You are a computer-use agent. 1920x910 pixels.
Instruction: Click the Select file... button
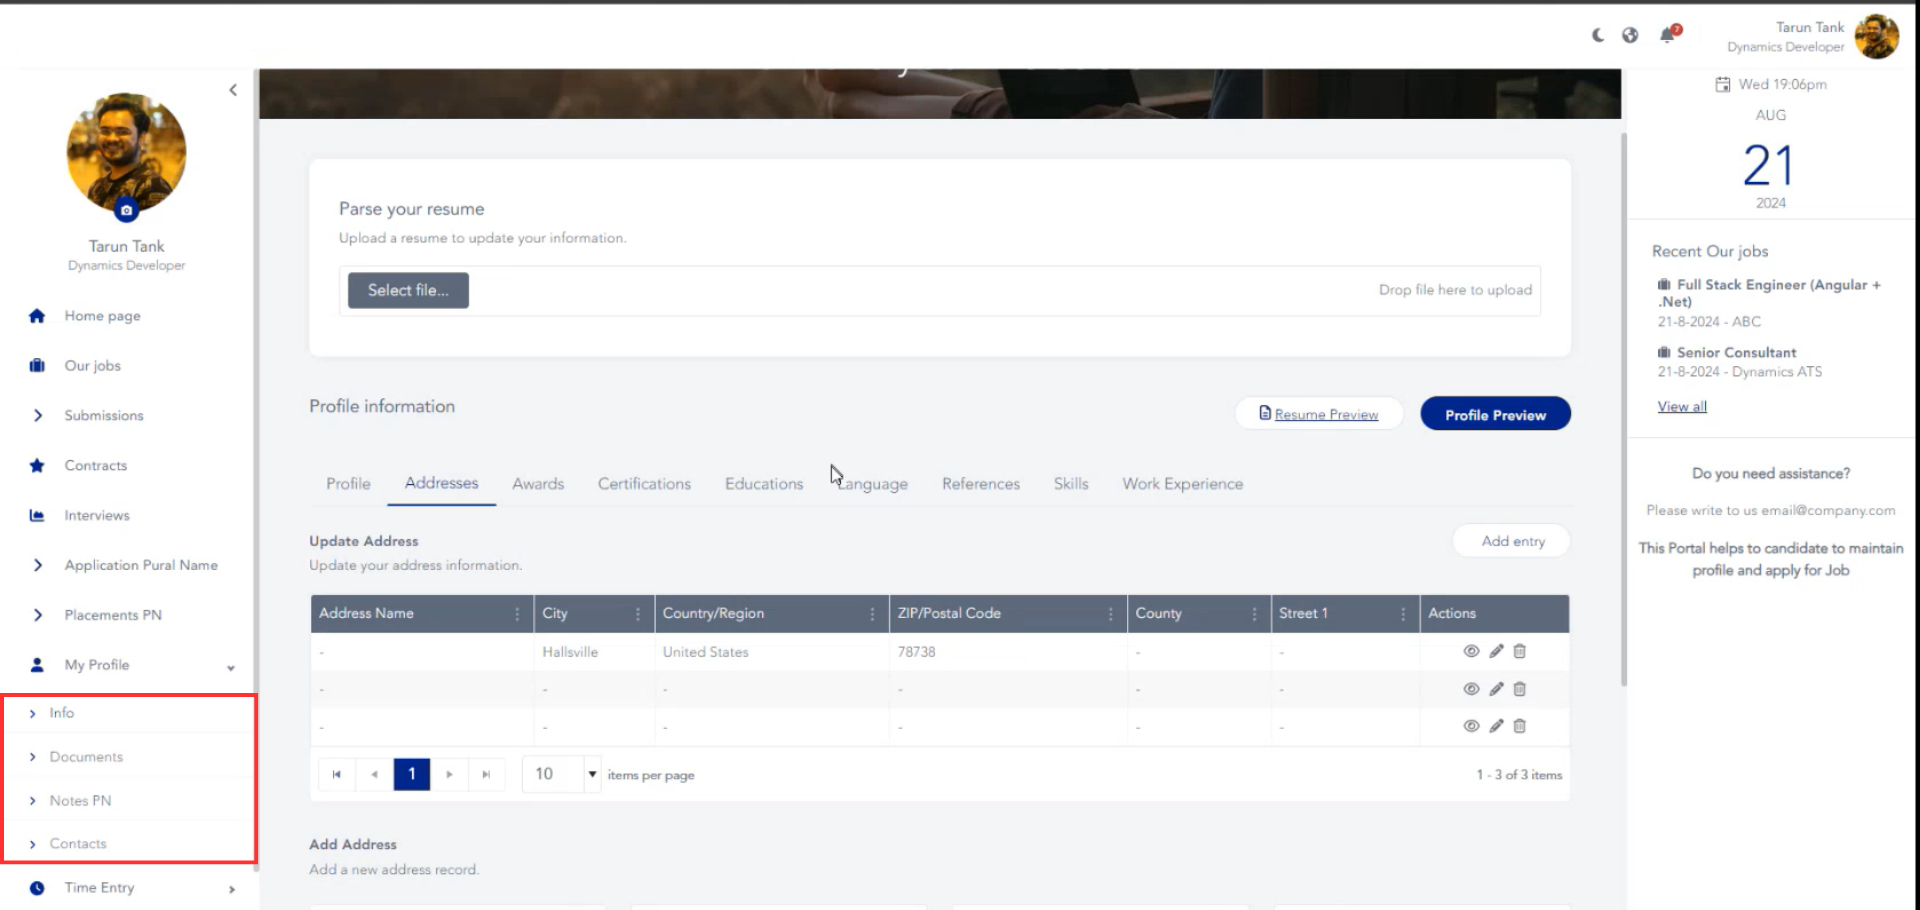click(408, 290)
